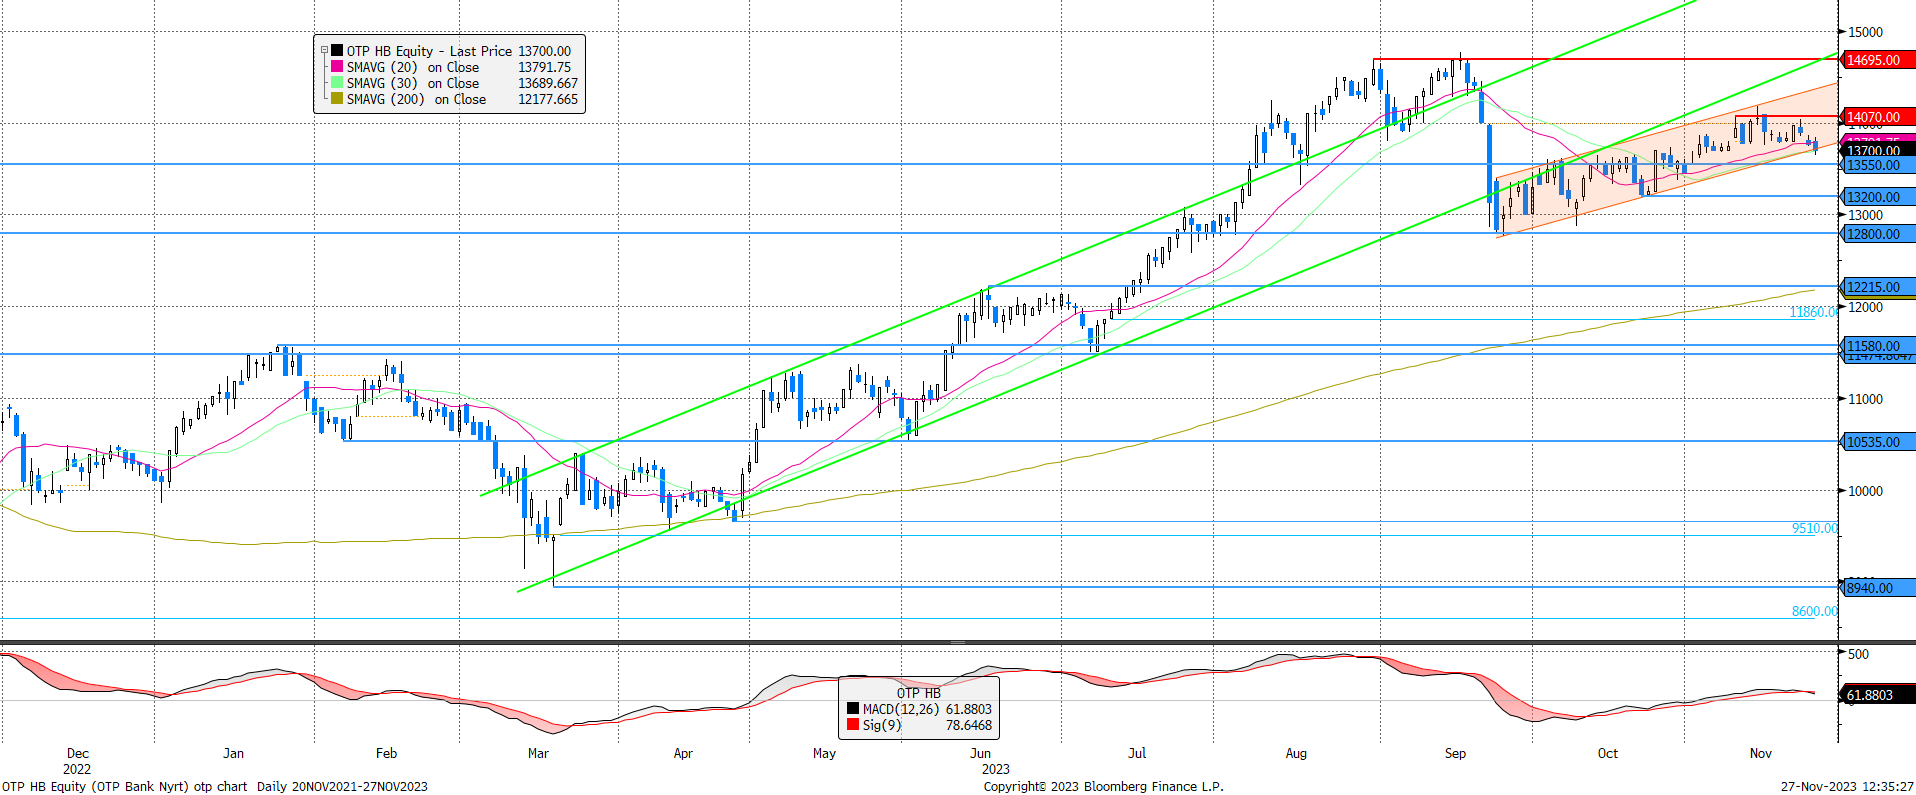
Task: Collapse the OTP HB Equity legend tree
Action: (324, 50)
